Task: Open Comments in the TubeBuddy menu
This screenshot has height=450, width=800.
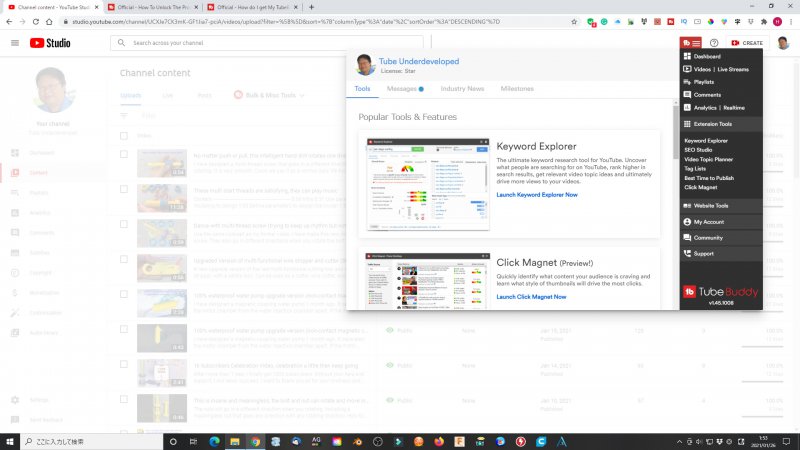Action: click(707, 95)
